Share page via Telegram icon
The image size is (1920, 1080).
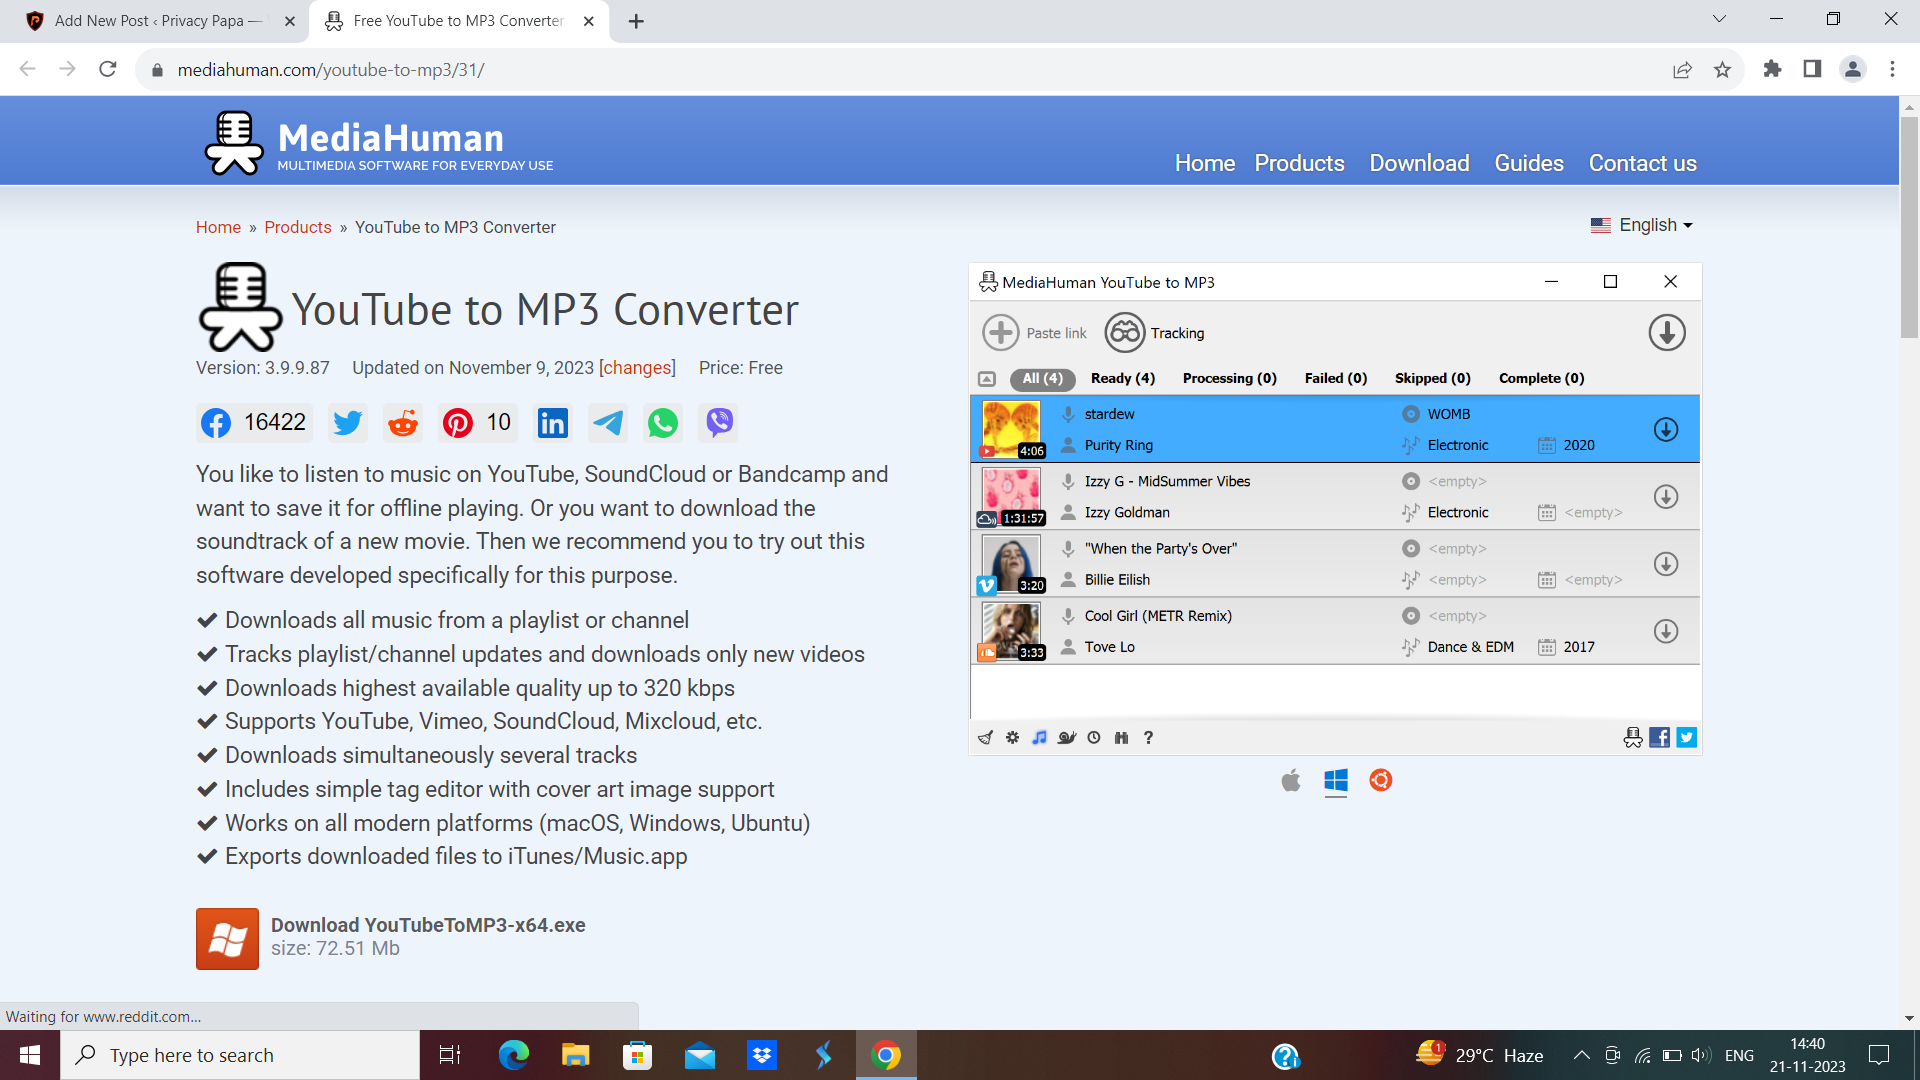pyautogui.click(x=608, y=423)
